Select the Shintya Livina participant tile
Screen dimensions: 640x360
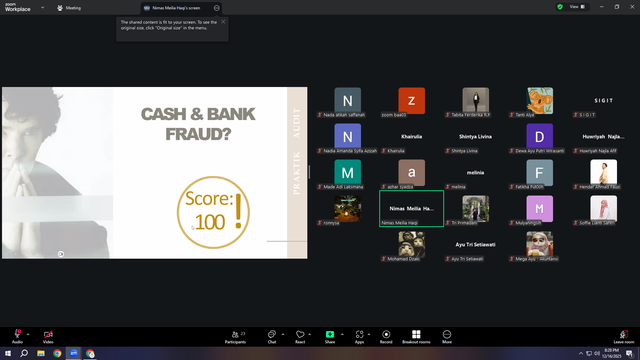pyautogui.click(x=476, y=138)
